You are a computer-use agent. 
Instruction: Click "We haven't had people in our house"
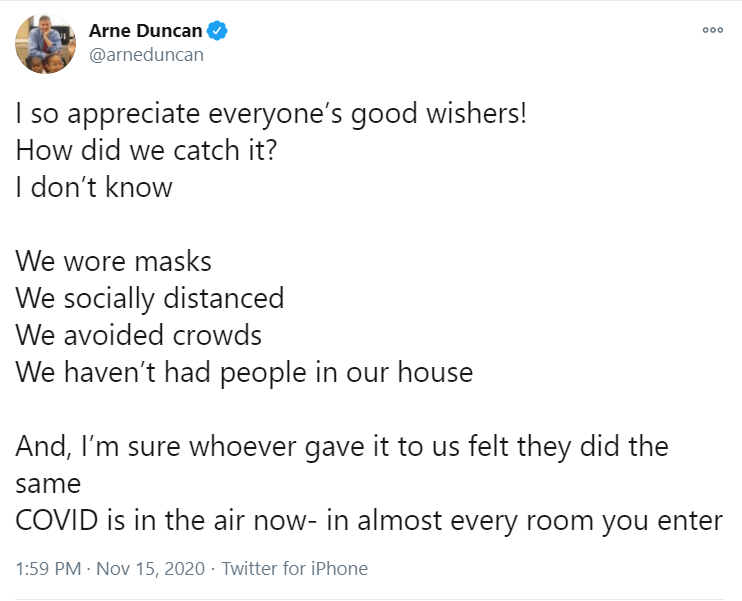coord(244,372)
